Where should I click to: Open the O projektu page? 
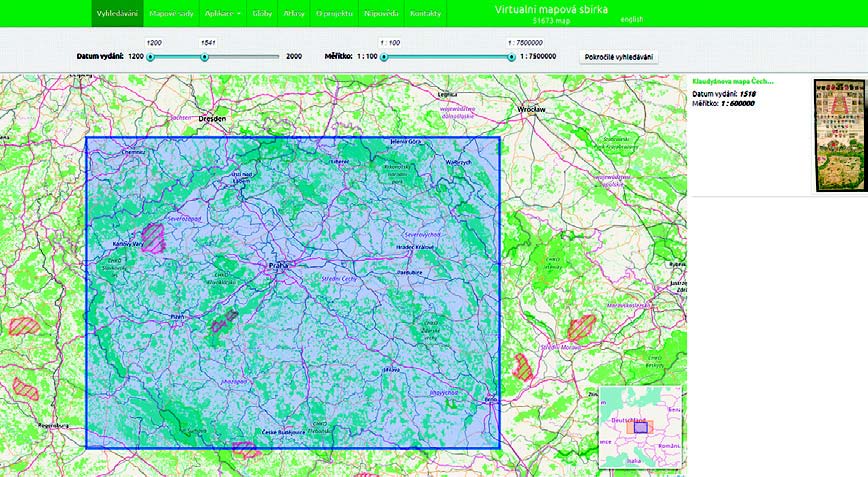pos(334,14)
